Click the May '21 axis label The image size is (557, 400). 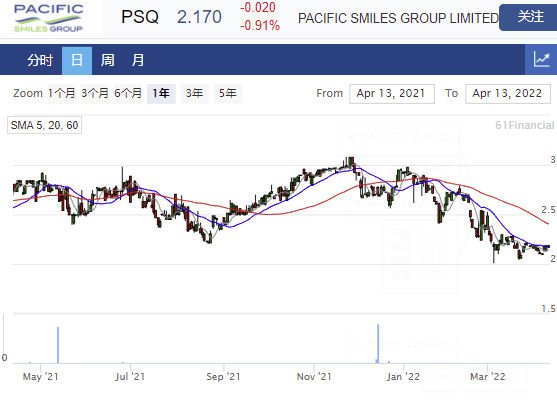tap(40, 377)
